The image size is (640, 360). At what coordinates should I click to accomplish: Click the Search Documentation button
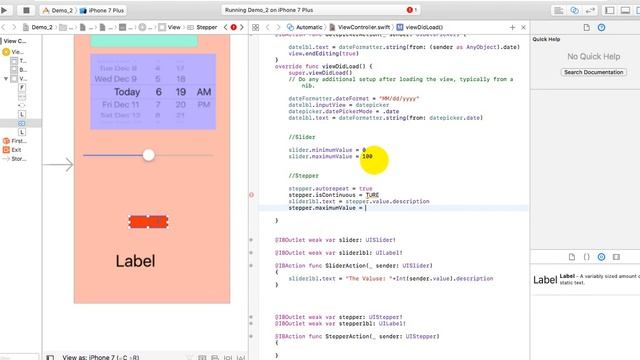tap(593, 72)
